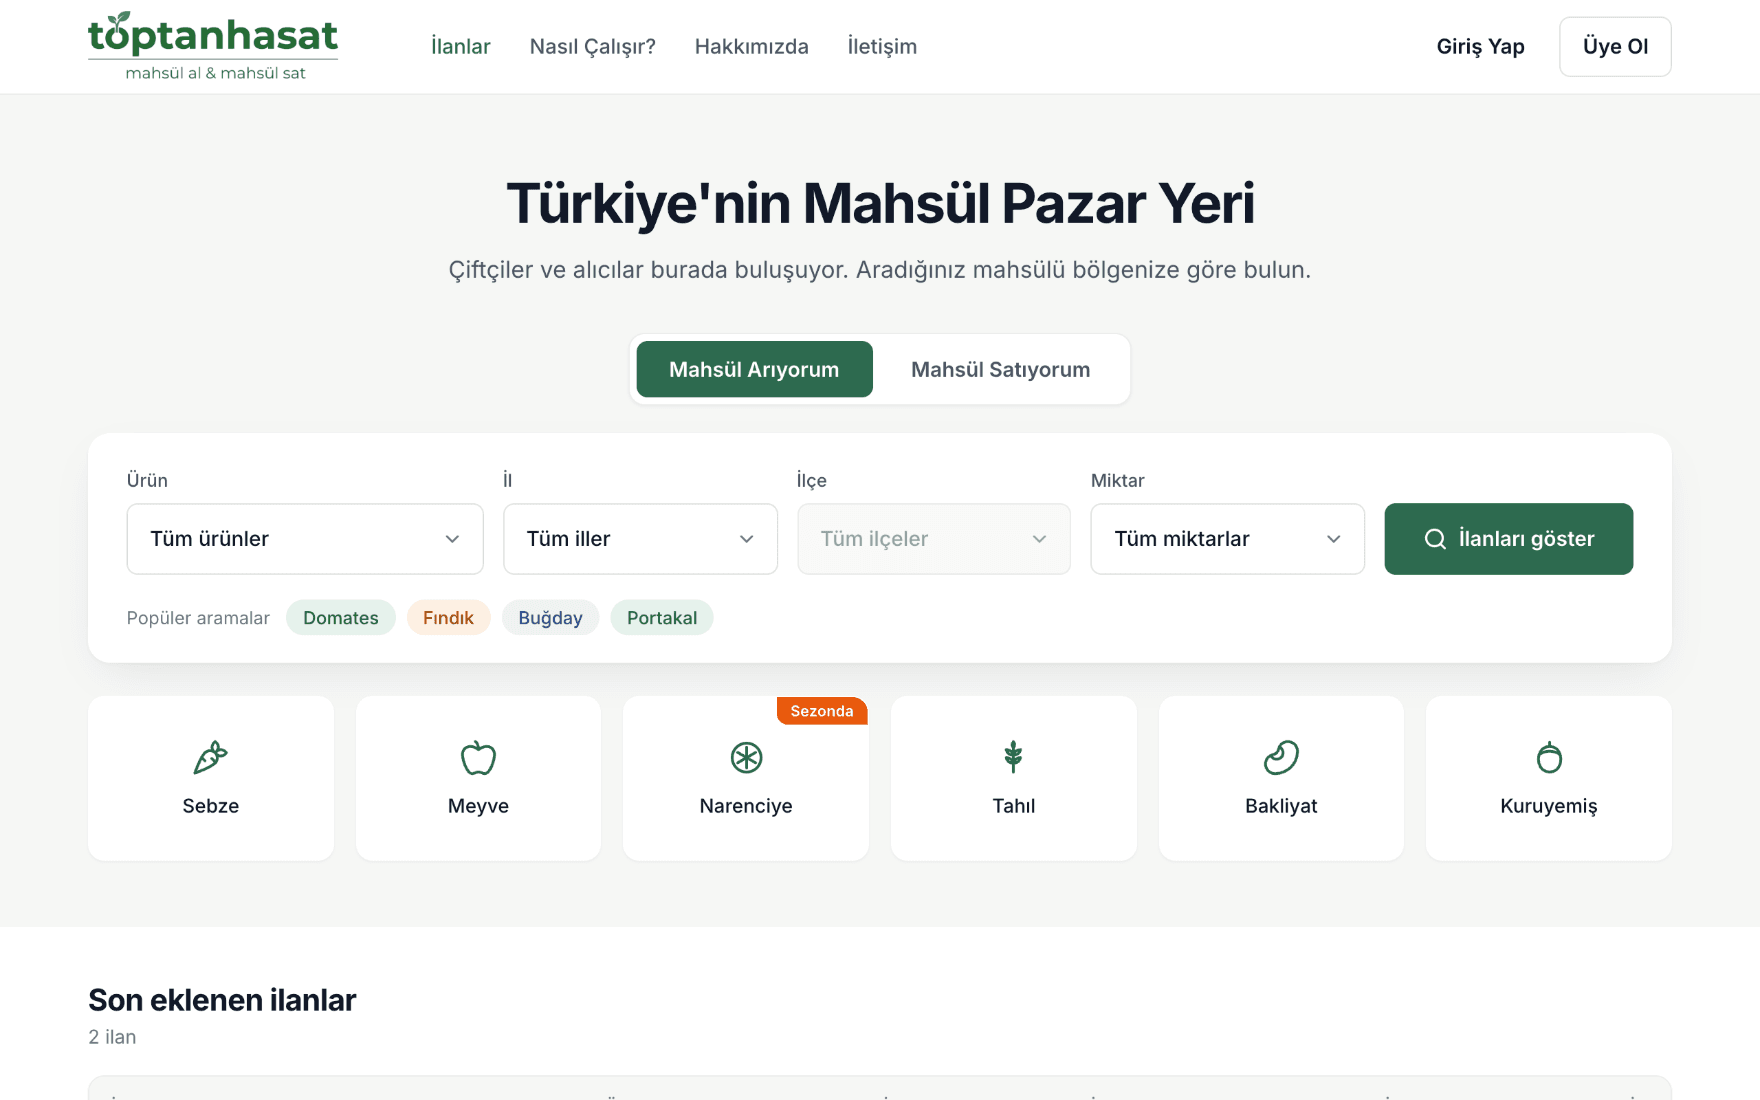1760x1100 pixels.
Task: Select the Portakal popular search chip
Action: pyautogui.click(x=662, y=618)
